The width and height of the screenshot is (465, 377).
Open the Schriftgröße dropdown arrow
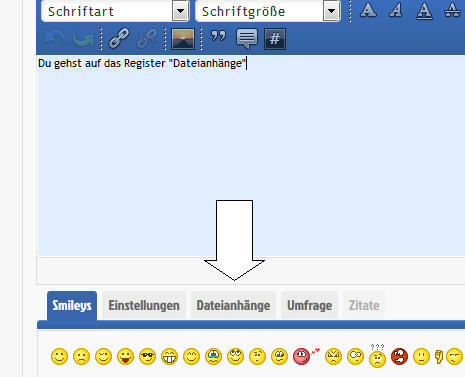[331, 11]
